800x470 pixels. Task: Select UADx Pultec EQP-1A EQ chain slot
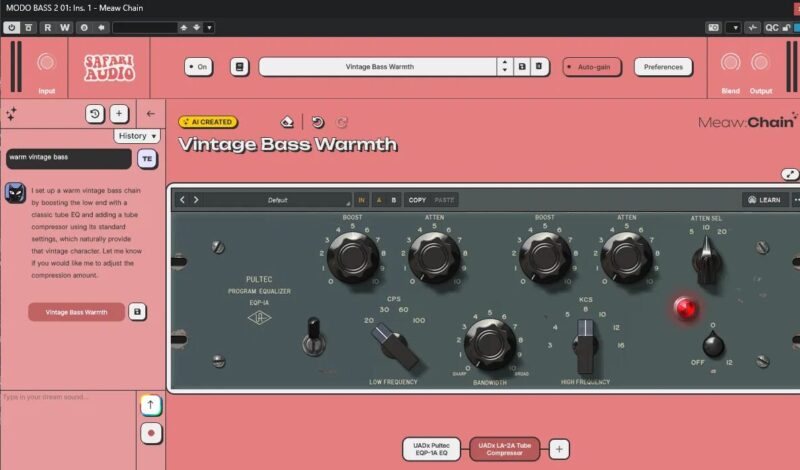[x=431, y=449]
